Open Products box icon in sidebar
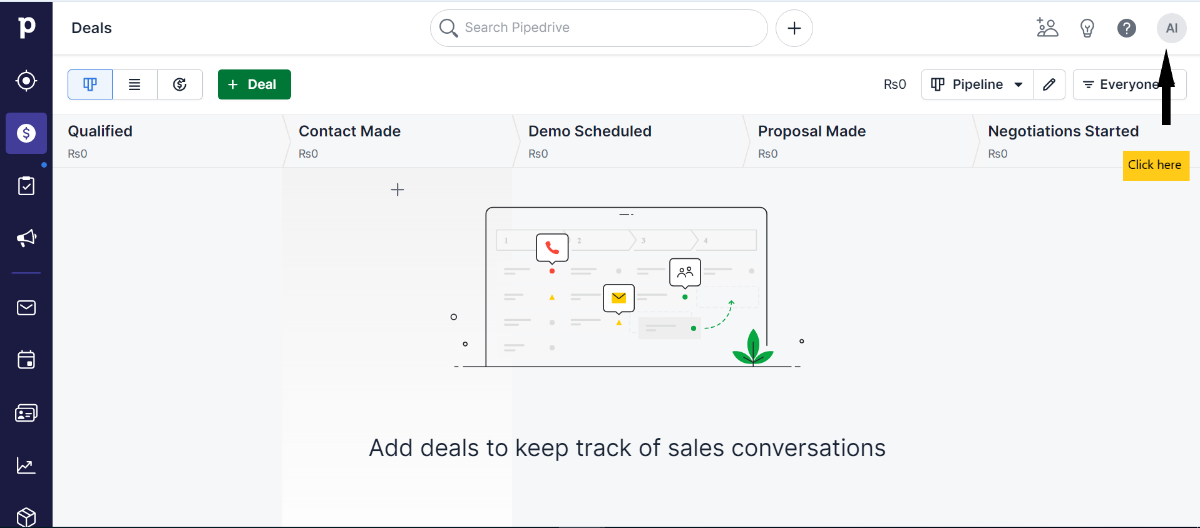This screenshot has height=528, width=1200. click(26, 516)
